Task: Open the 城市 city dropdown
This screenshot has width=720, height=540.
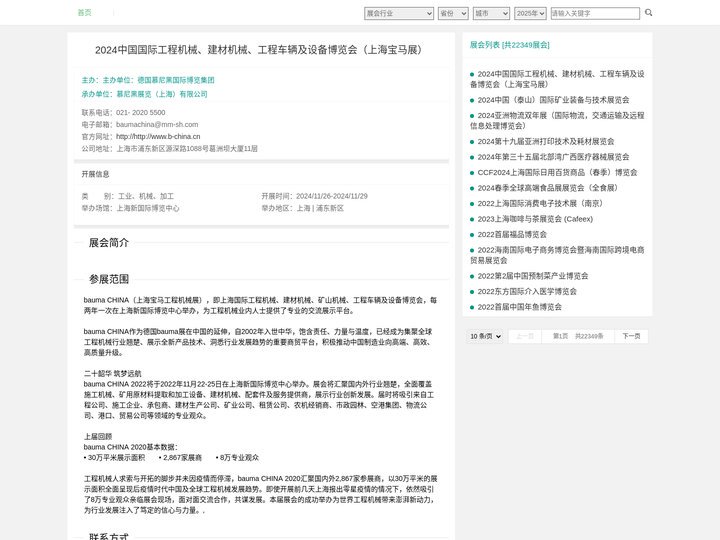Action: [491, 13]
